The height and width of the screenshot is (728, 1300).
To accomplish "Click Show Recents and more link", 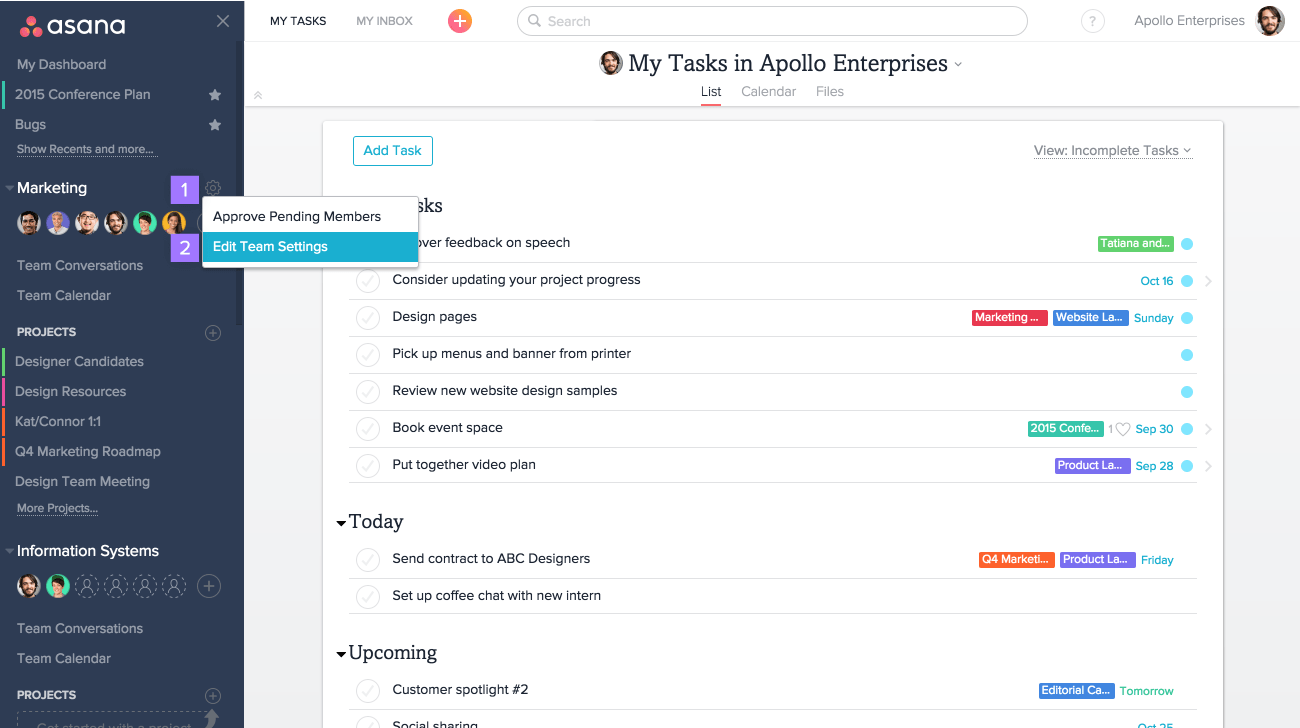I will 85,150.
